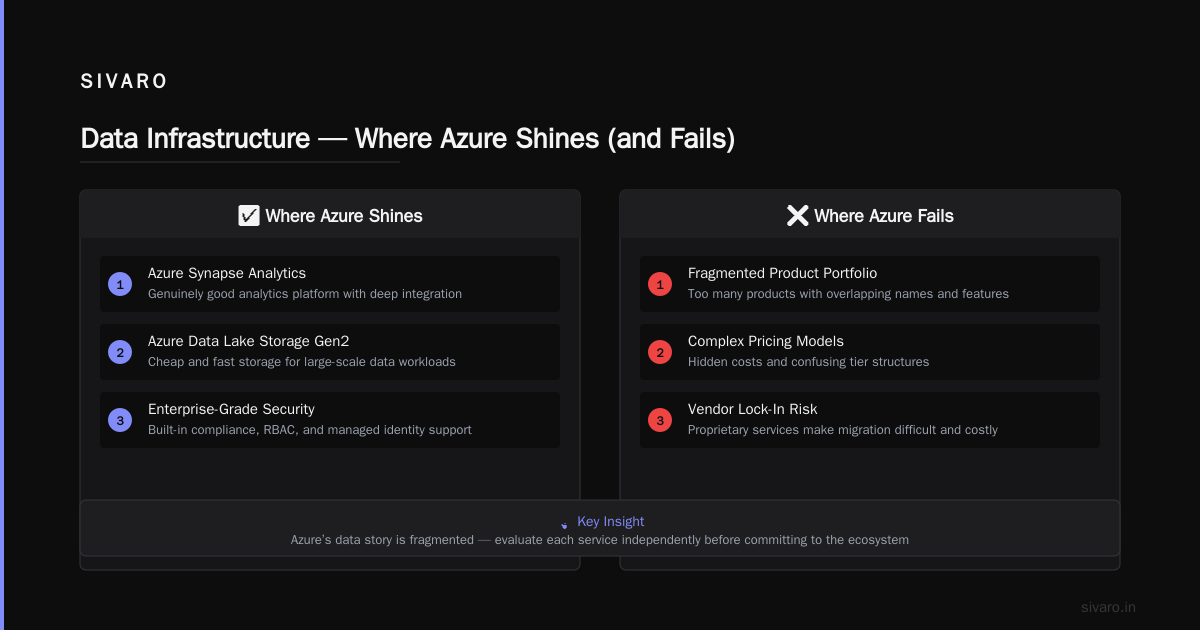The height and width of the screenshot is (630, 1200).
Task: Select the Vendor Lock-In Risk title
Action: coord(752,409)
